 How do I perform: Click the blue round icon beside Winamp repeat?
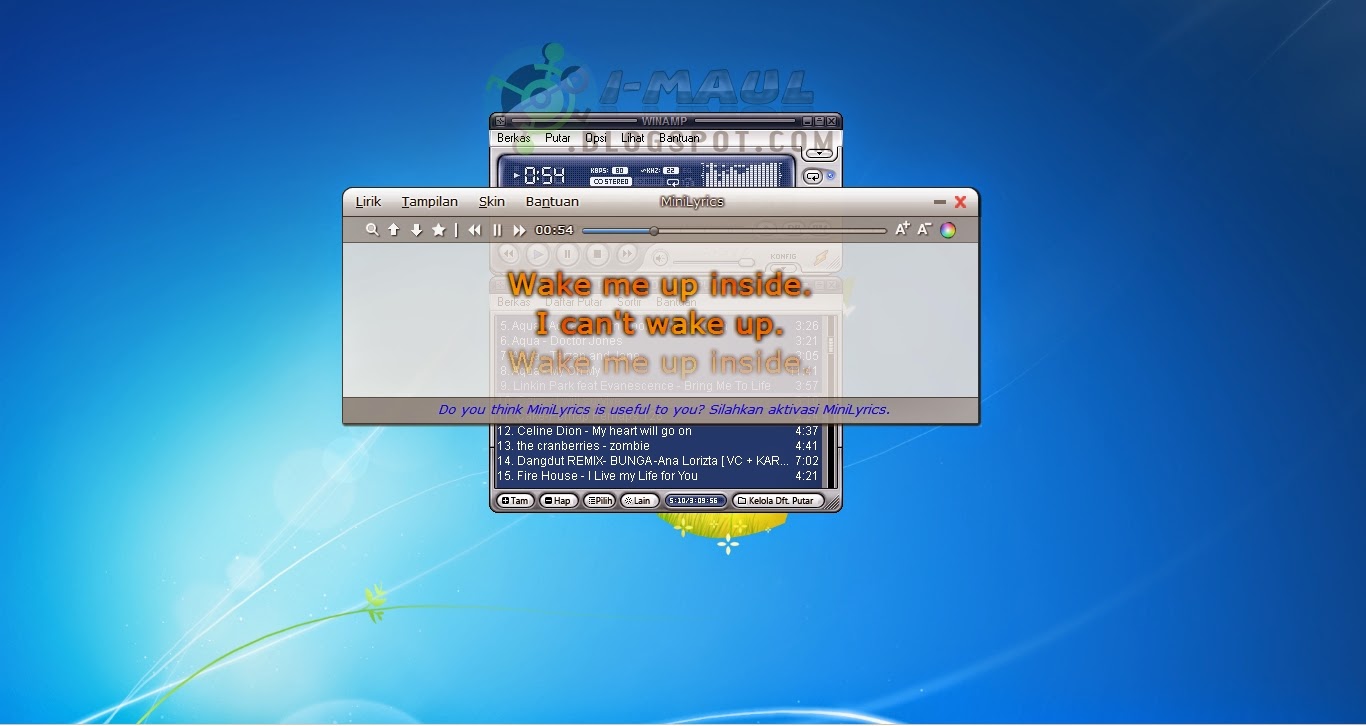(830, 176)
